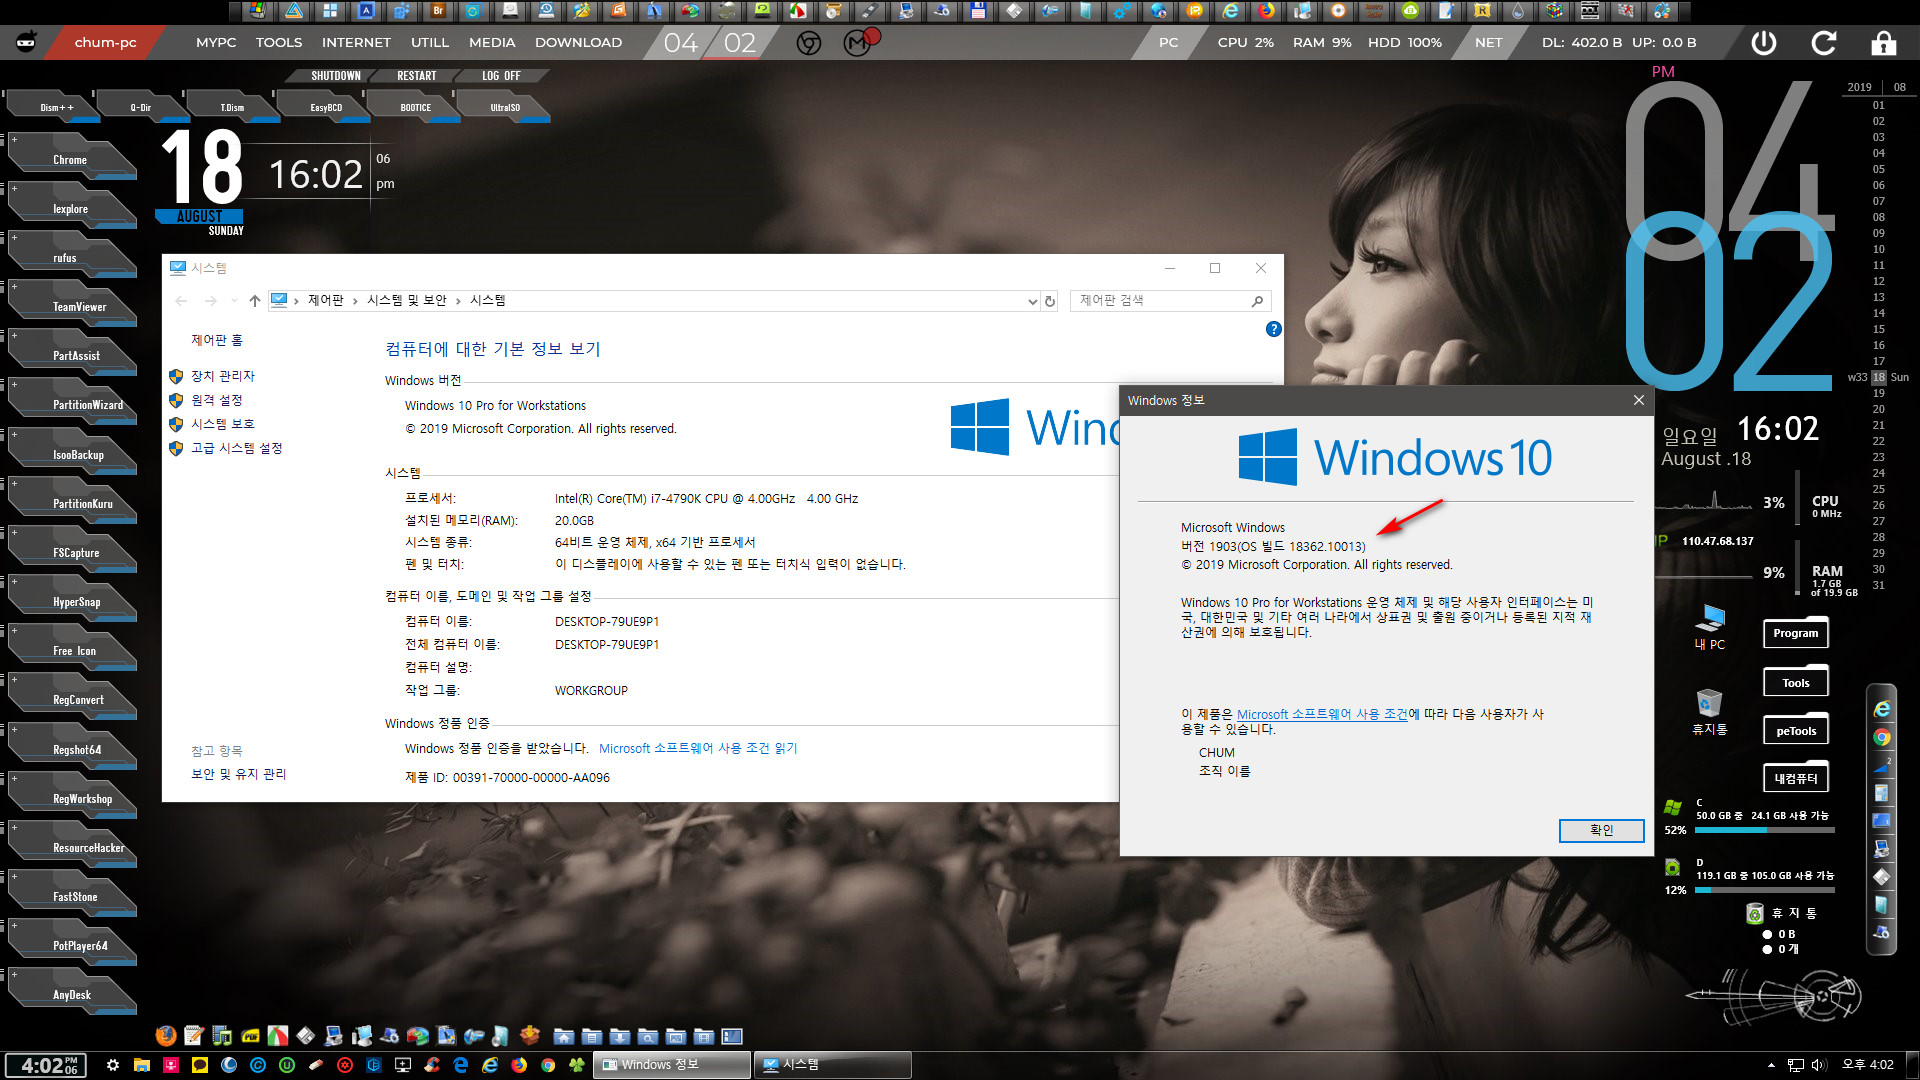Expand the address bar history dropdown
This screenshot has height=1080, width=1920.
(1032, 301)
